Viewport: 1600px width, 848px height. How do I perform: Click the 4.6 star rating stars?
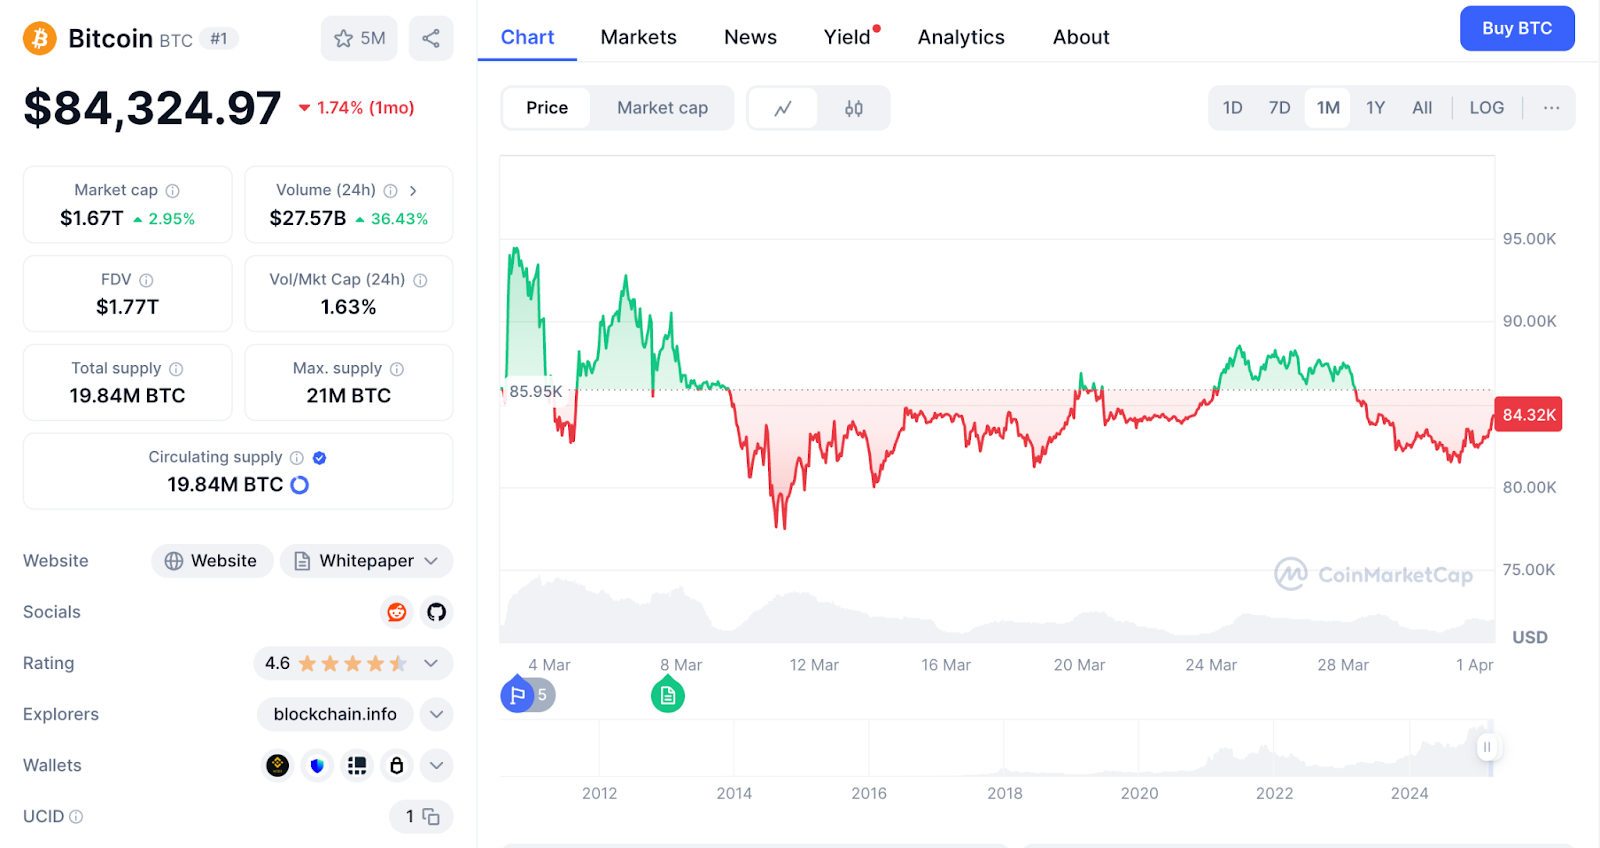click(353, 663)
